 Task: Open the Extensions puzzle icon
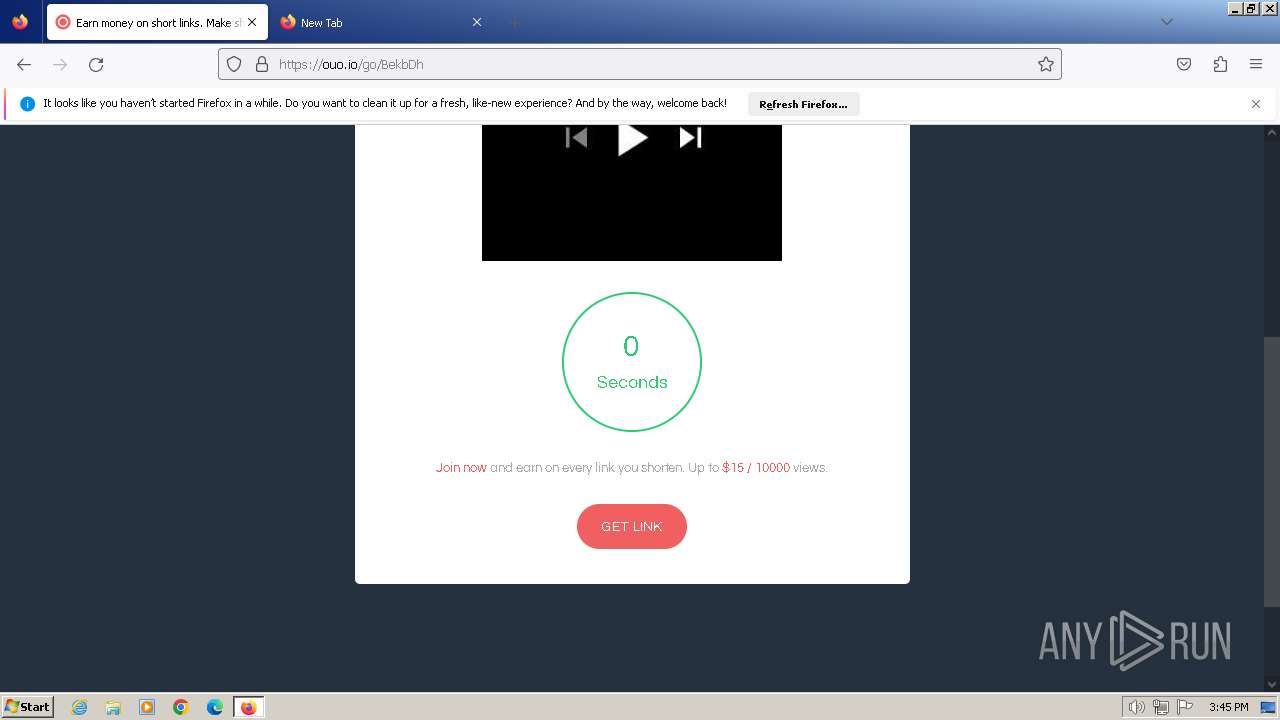click(1220, 64)
